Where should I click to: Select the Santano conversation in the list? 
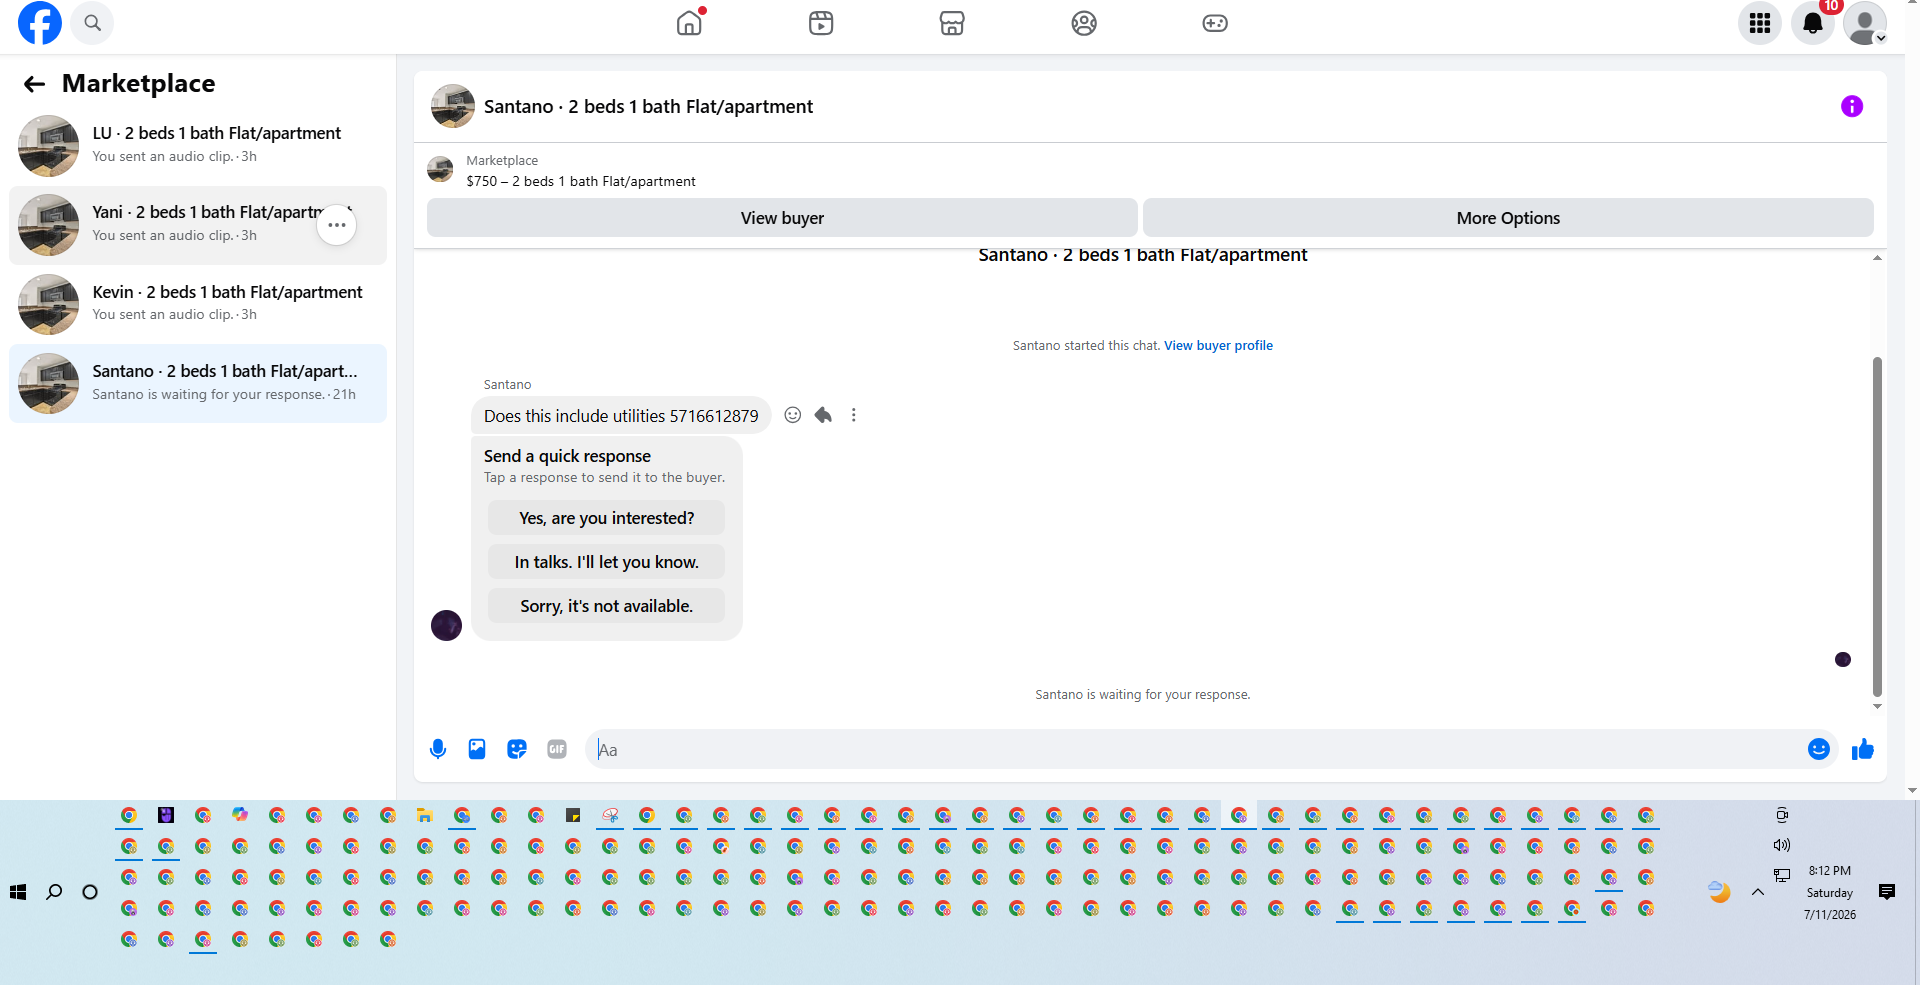click(198, 383)
